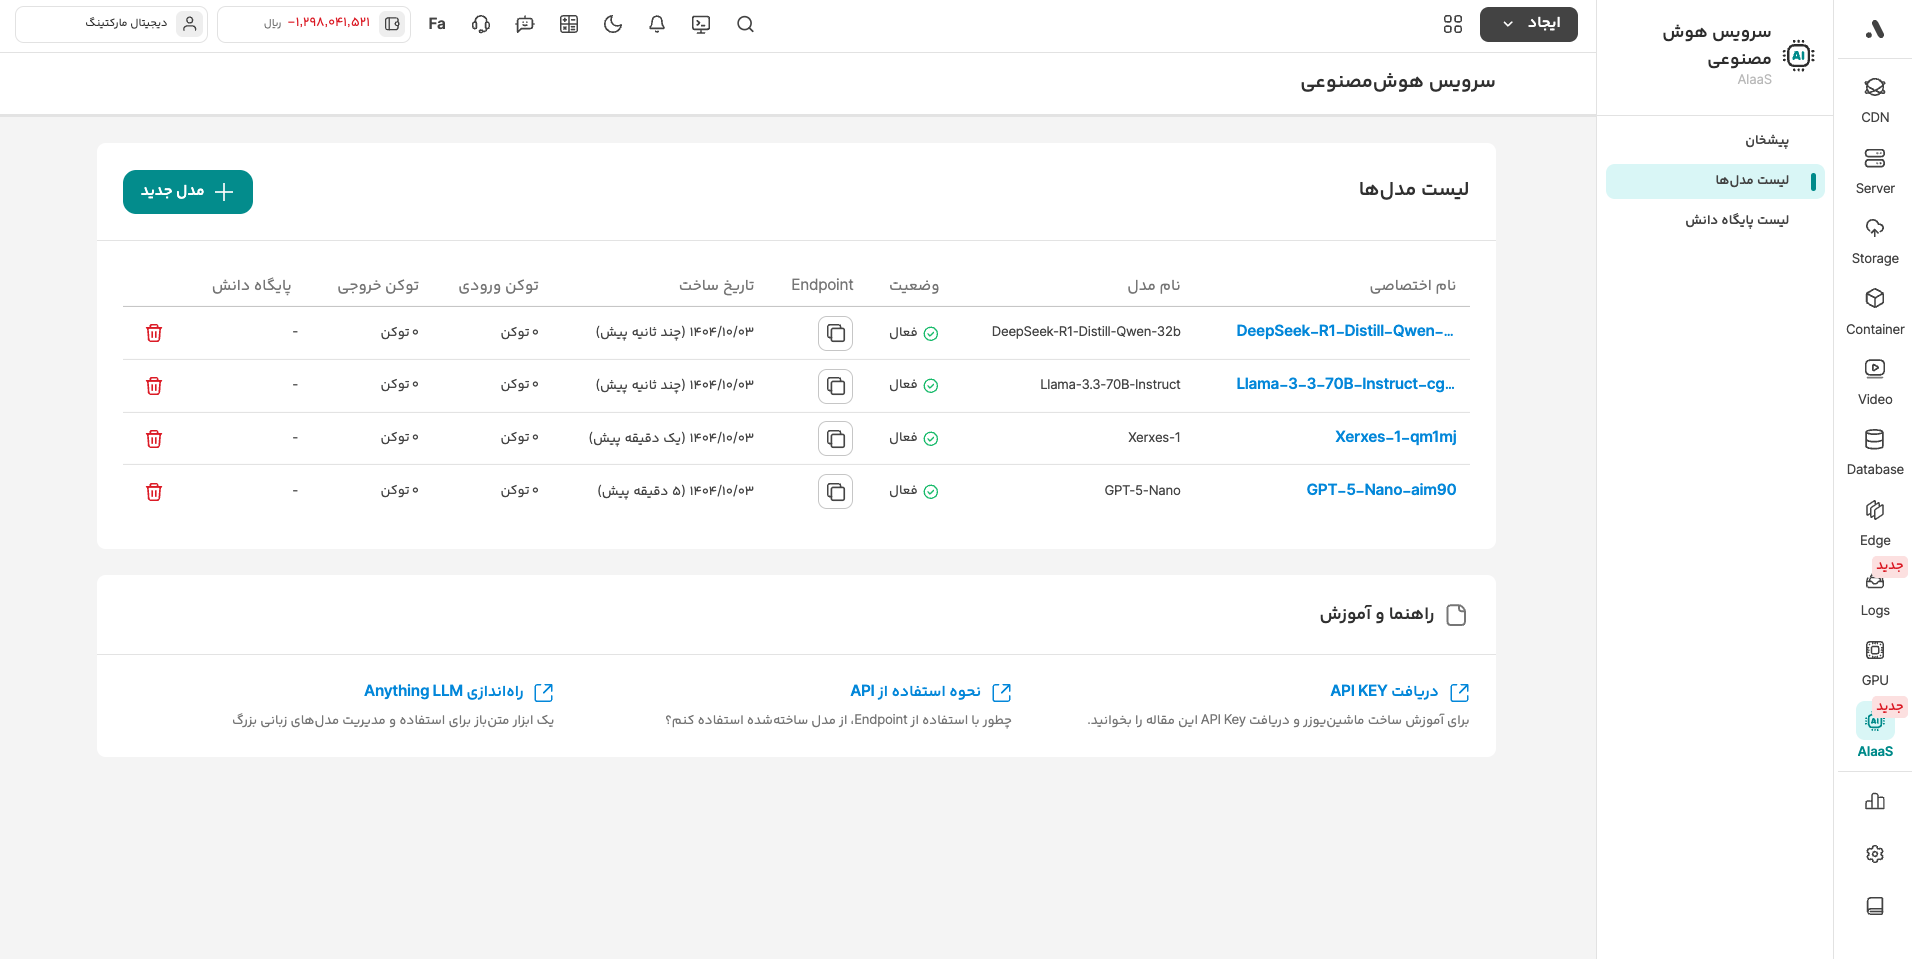Image resolution: width=1914 pixels, height=959 pixels.
Task: Select لیست پایگاه دانش menu item
Action: (1736, 220)
